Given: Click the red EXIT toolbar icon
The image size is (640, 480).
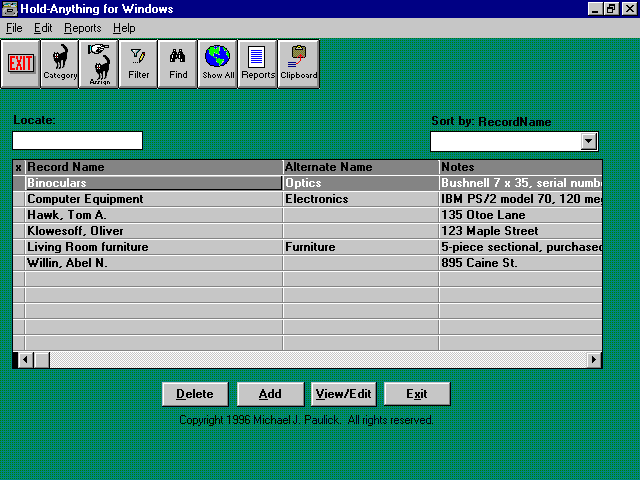Looking at the screenshot, I should pos(20,64).
